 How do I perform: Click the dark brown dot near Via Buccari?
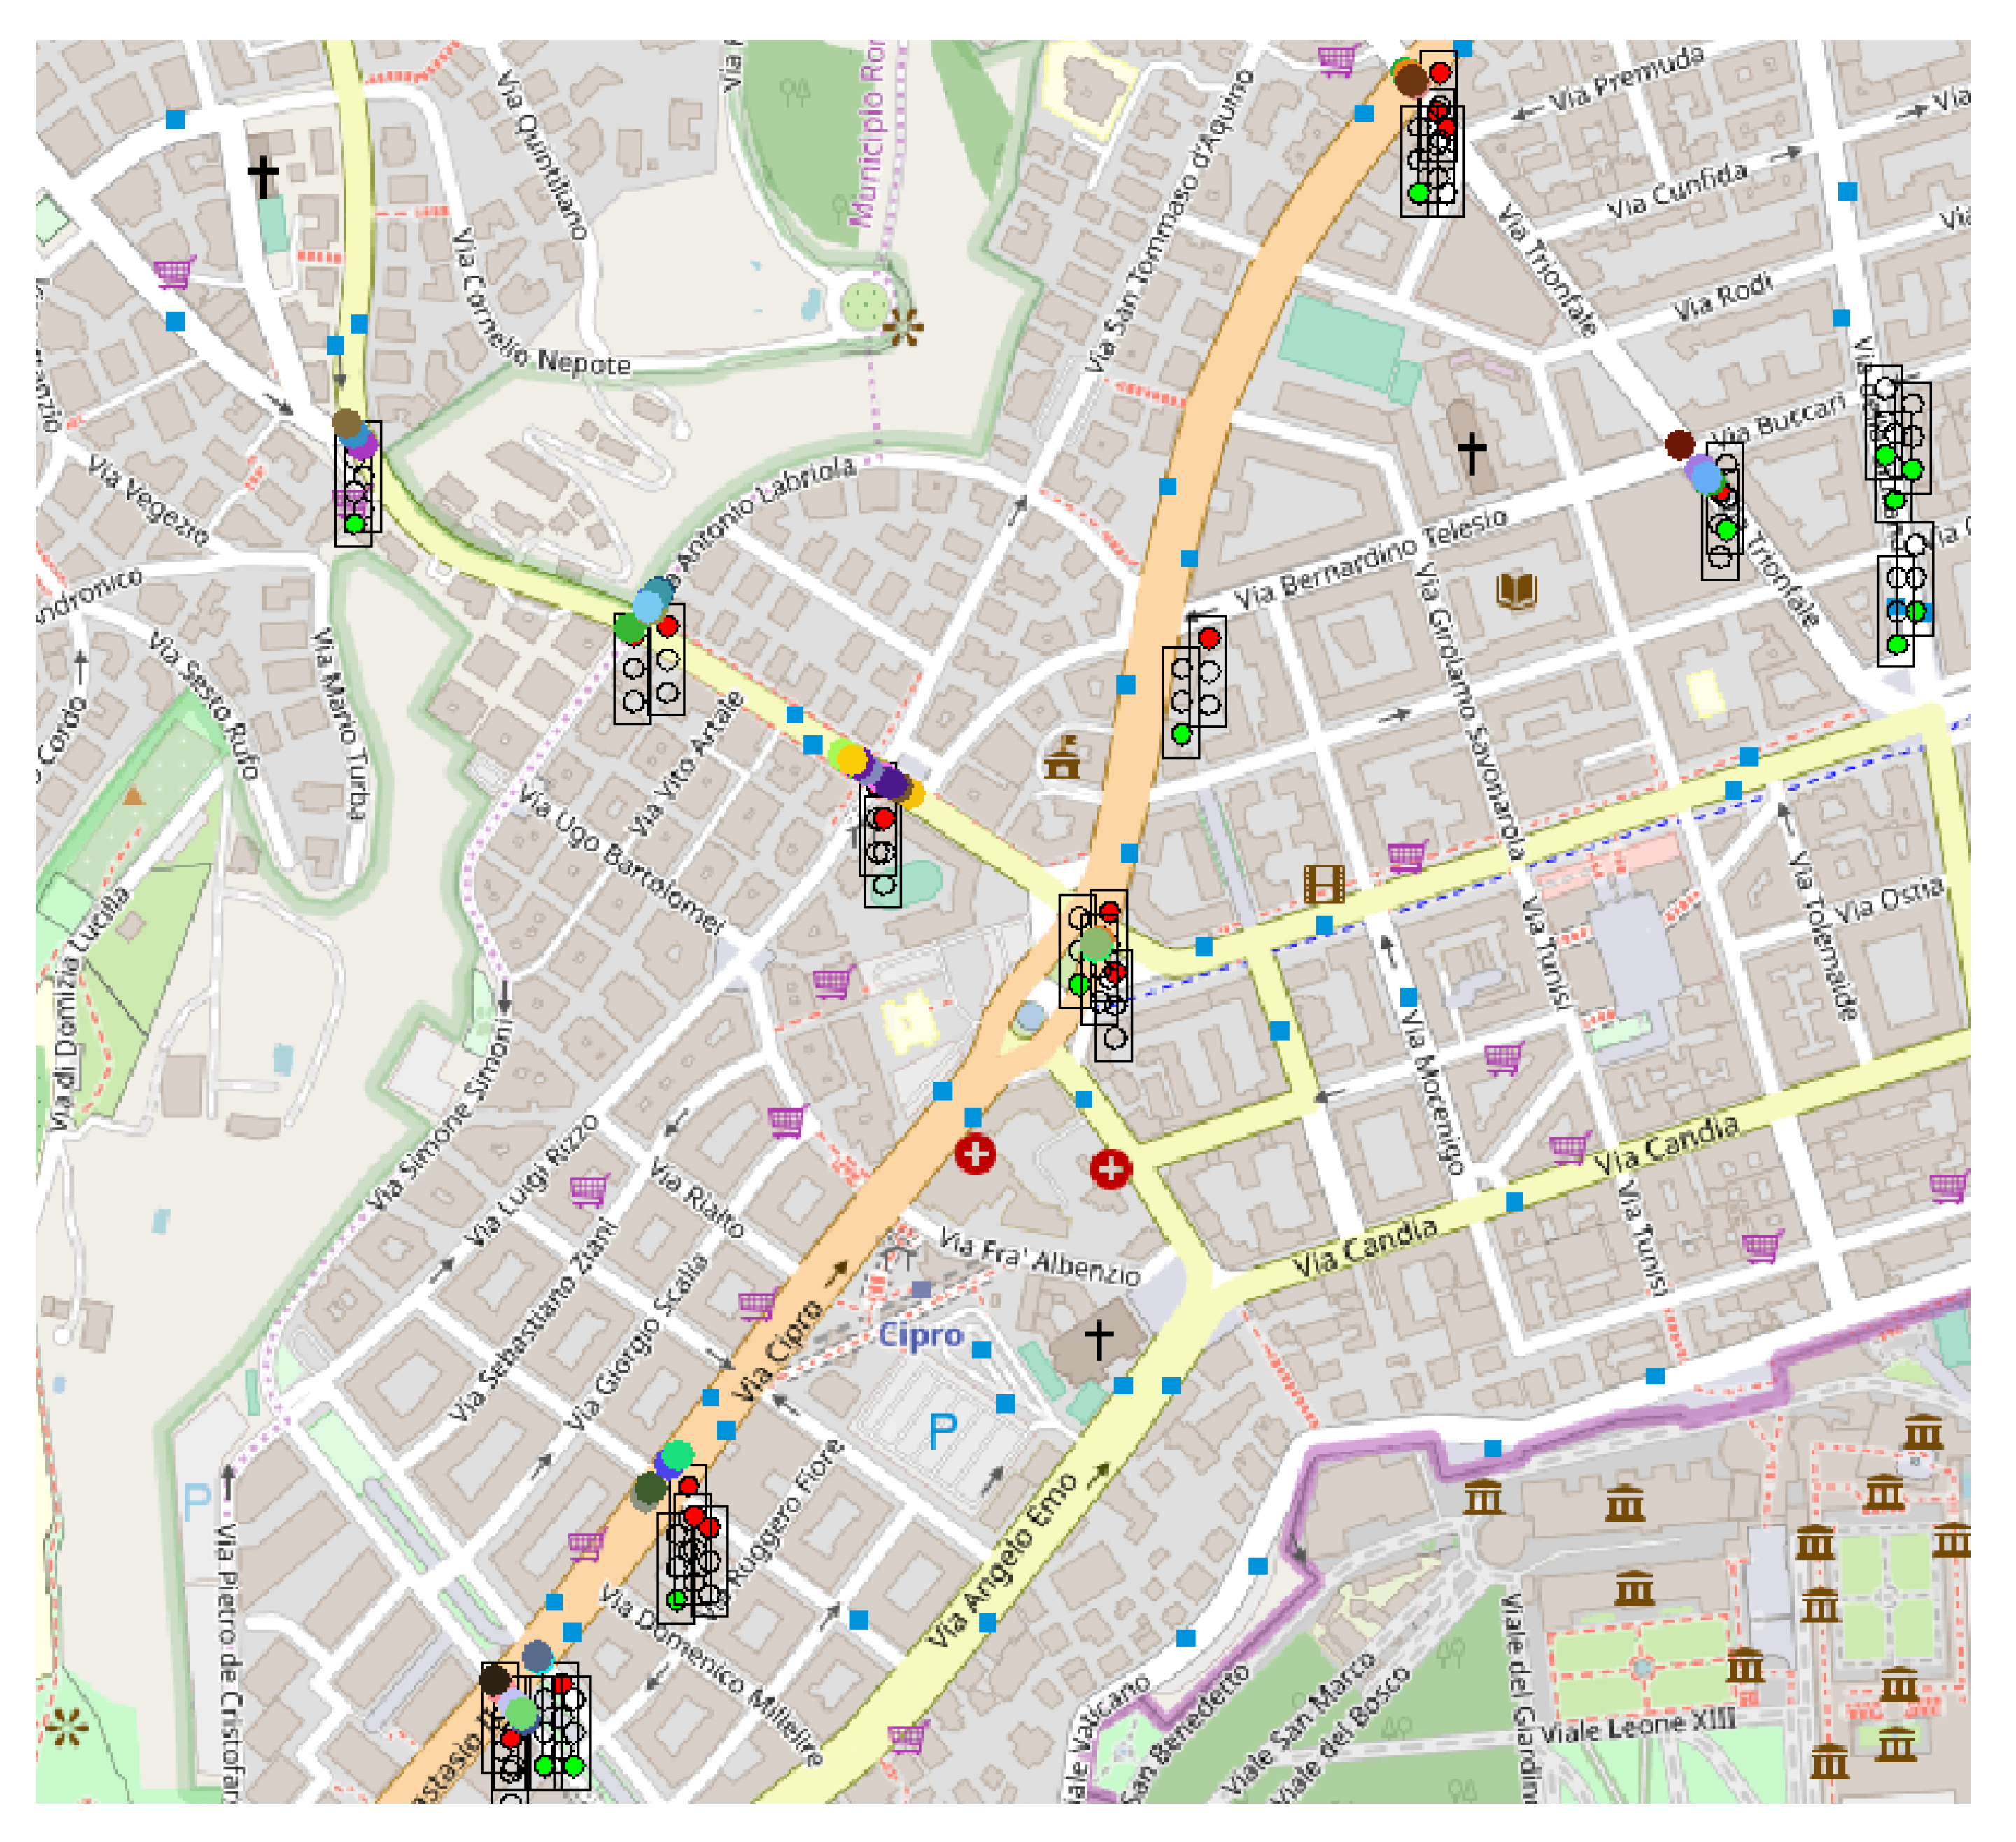(x=1680, y=444)
